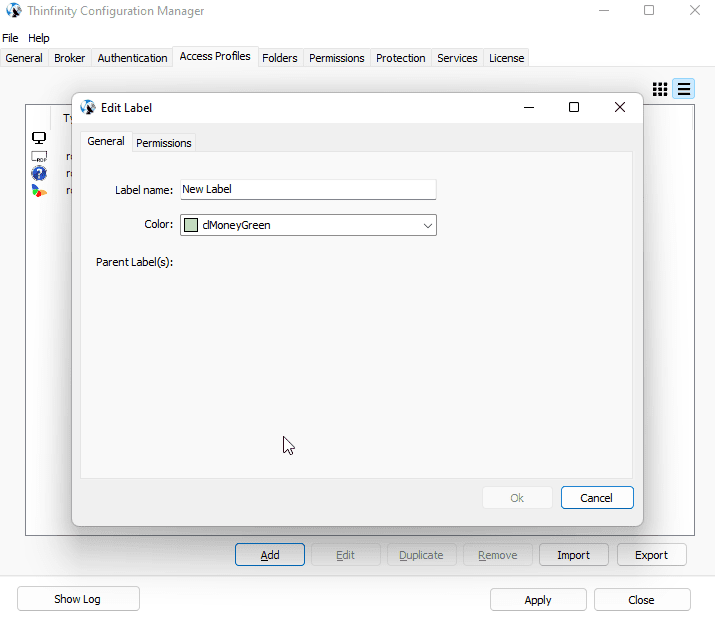Click the Remove button
The width and height of the screenshot is (715, 620).
coord(497,555)
